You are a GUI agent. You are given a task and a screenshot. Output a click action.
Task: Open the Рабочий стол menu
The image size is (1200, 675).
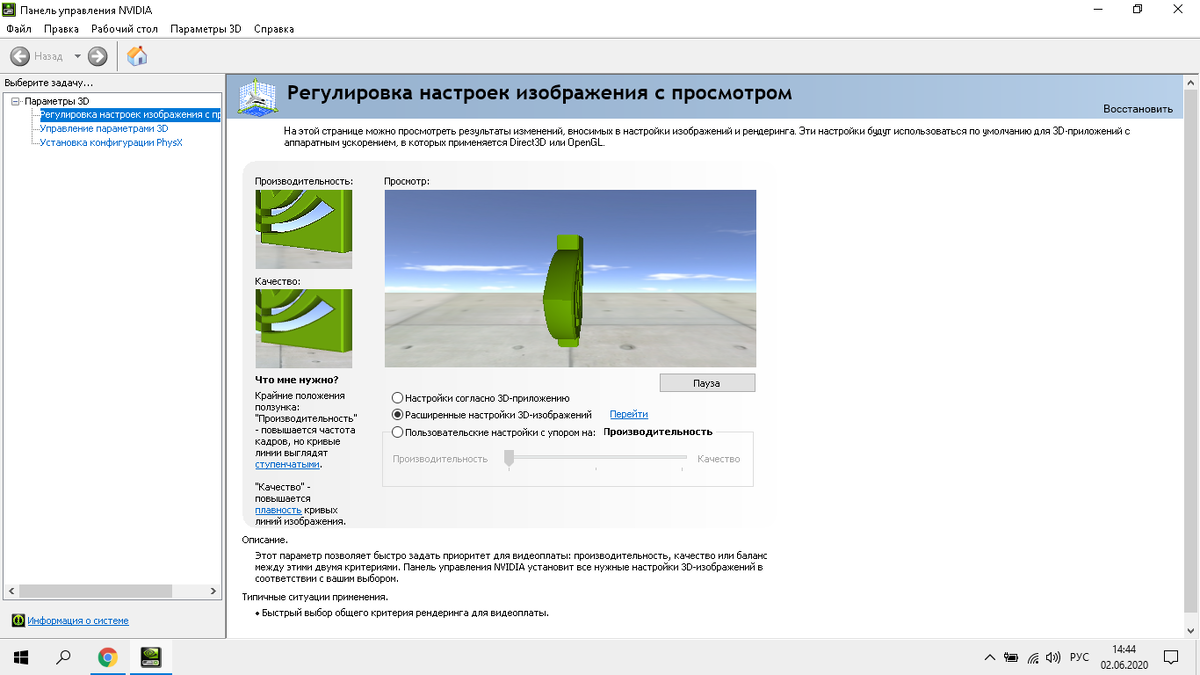point(125,29)
